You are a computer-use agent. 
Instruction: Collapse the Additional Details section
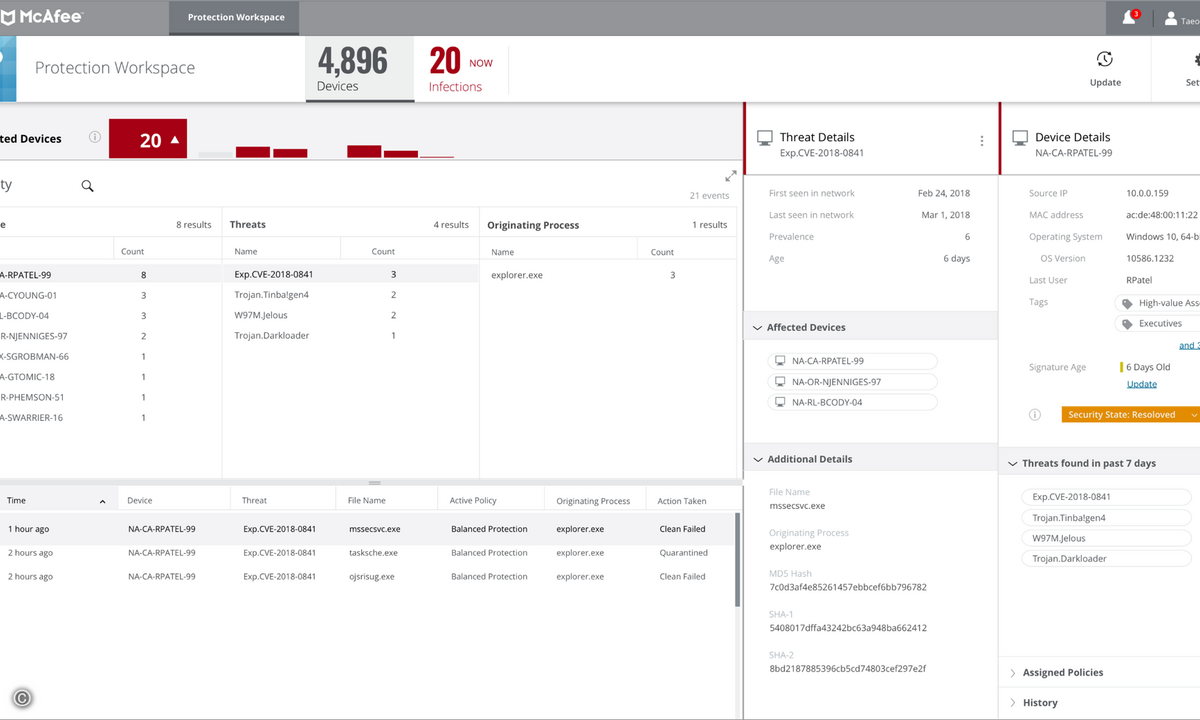coord(757,459)
